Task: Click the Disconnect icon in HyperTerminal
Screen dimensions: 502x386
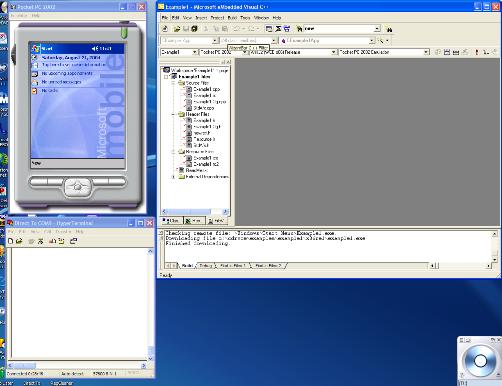Action: pos(41,241)
